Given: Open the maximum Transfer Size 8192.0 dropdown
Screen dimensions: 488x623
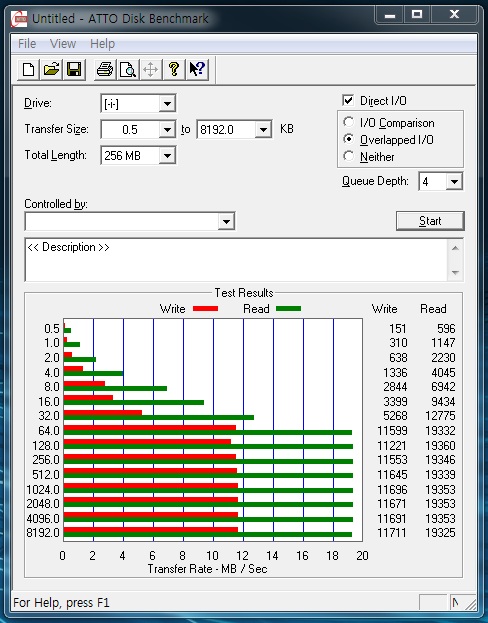Looking at the screenshot, I should click(263, 130).
